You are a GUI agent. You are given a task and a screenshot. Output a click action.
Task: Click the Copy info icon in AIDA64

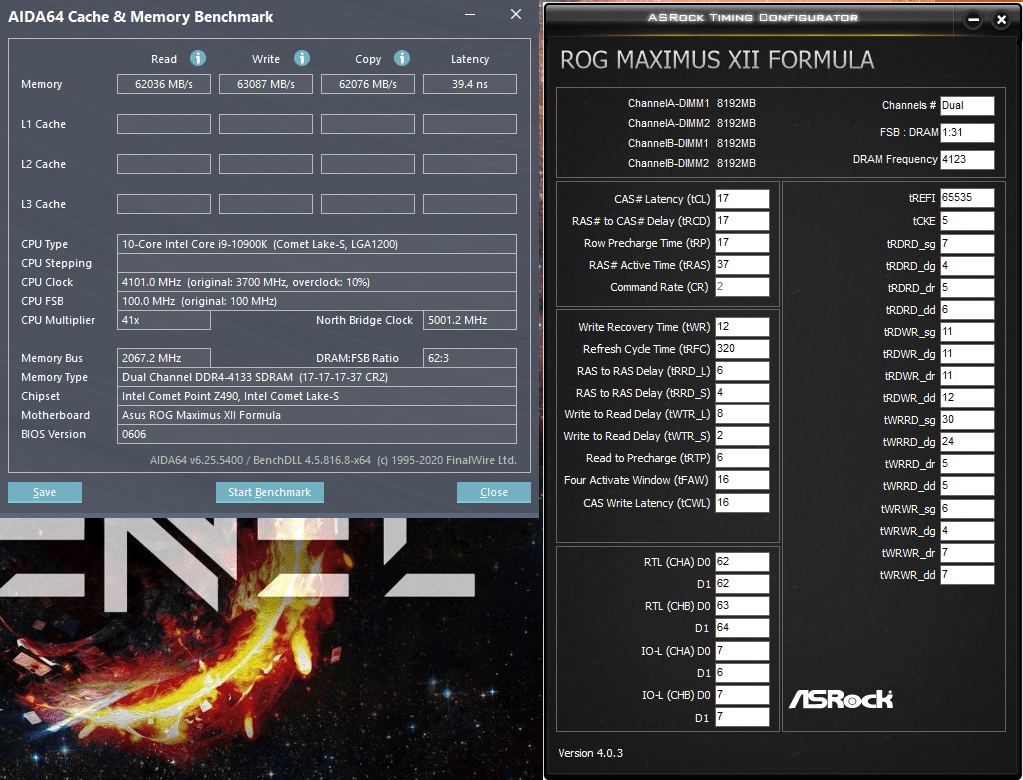402,58
